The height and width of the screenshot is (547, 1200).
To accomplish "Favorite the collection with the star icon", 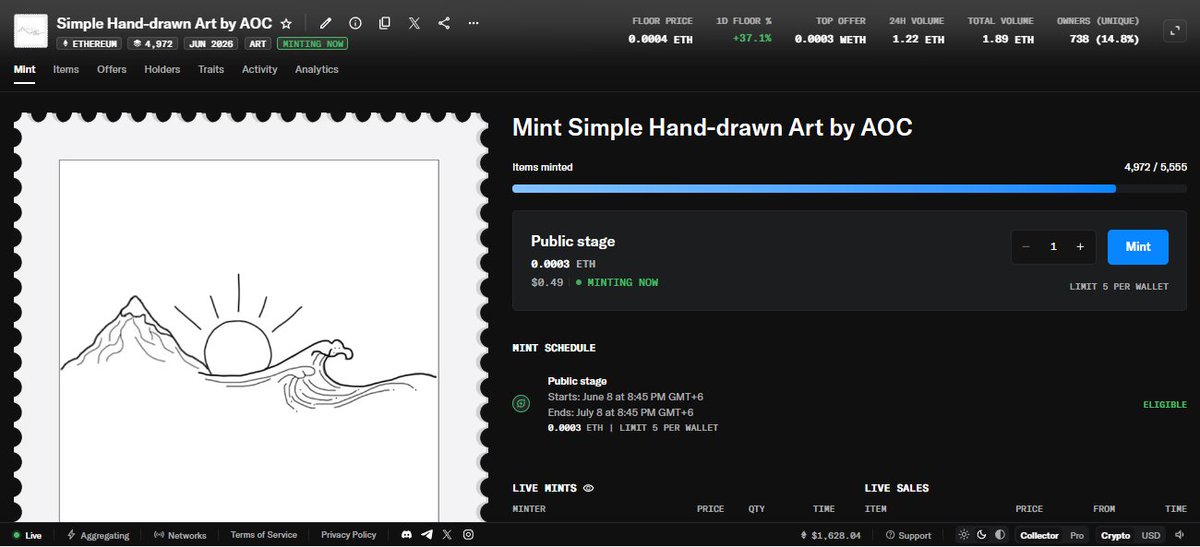I will pos(286,23).
